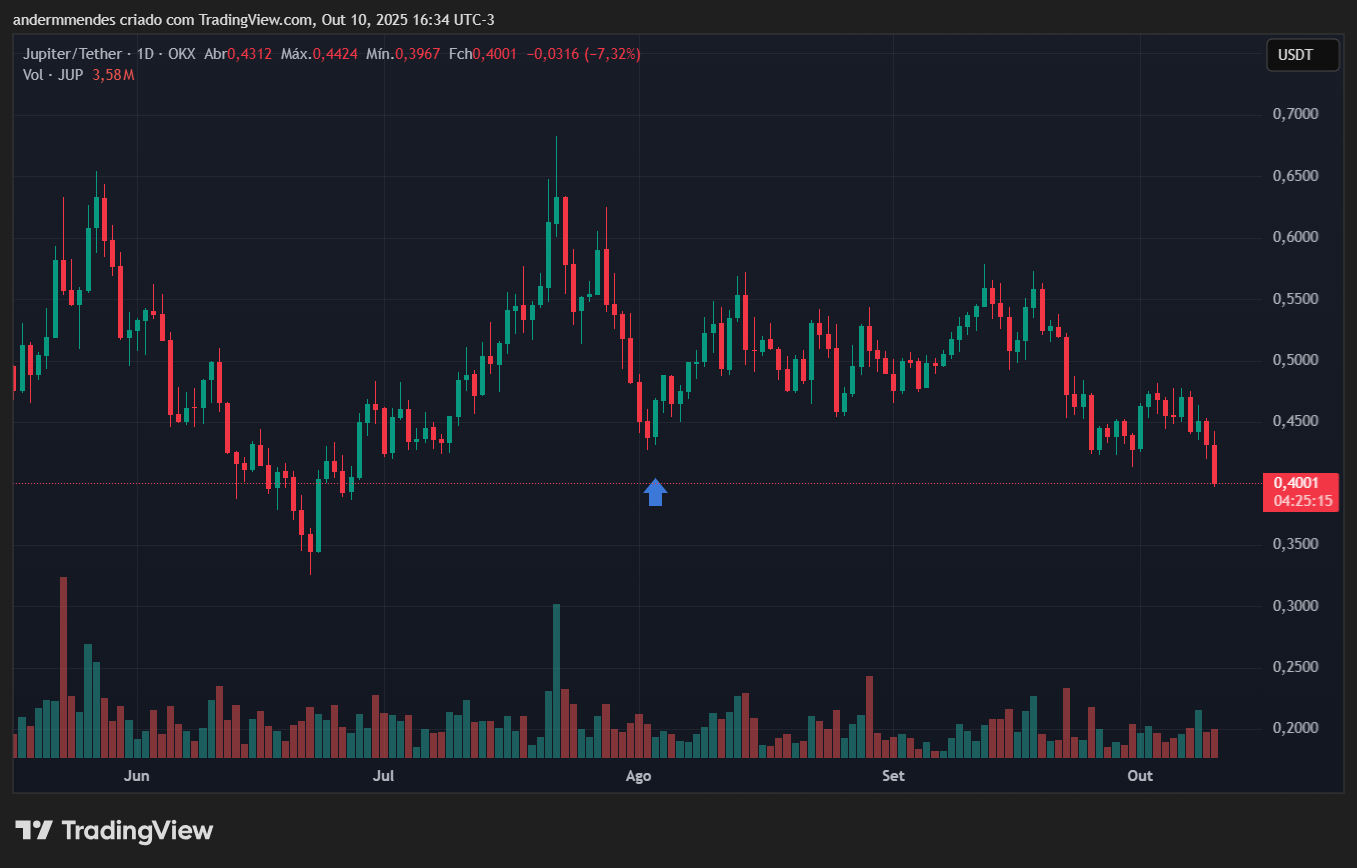The image size is (1357, 868).
Task: Click the tall green volume bar in late July
Action: 556,680
